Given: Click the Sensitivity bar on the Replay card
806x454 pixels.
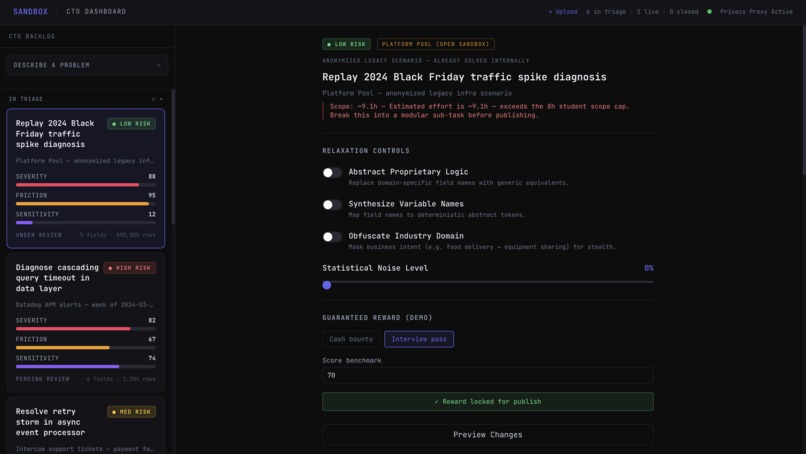Looking at the screenshot, I should click(86, 223).
